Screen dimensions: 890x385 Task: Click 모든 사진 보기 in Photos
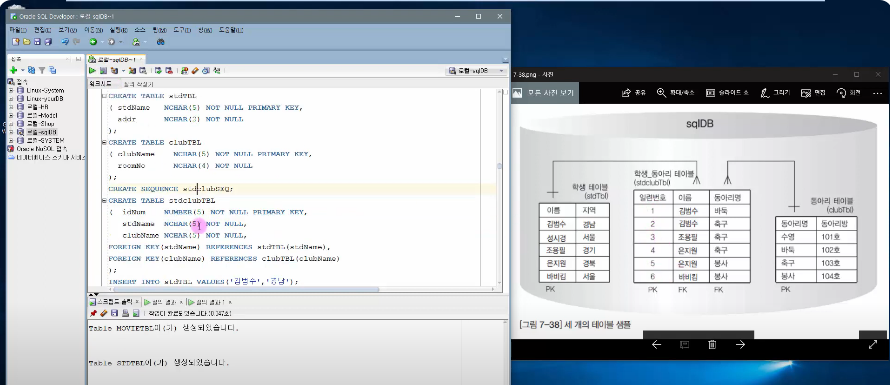click(x=545, y=93)
